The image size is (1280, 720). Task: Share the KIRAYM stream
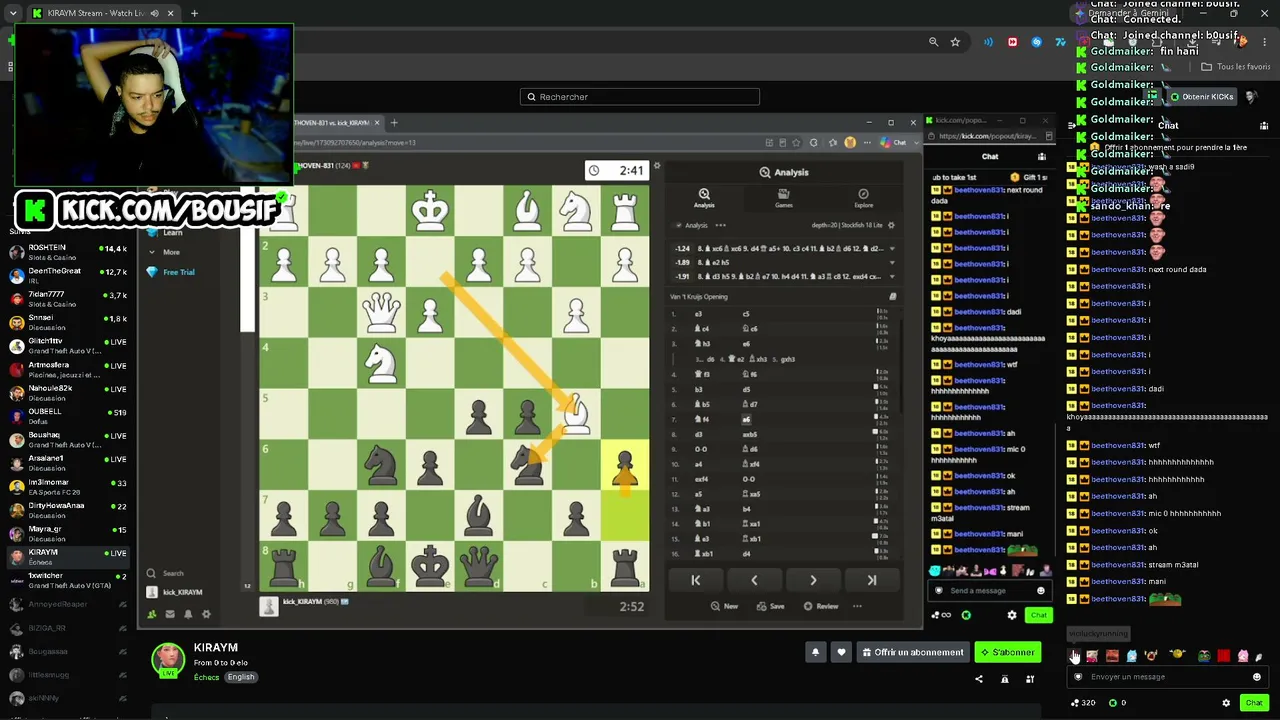pos(979,679)
